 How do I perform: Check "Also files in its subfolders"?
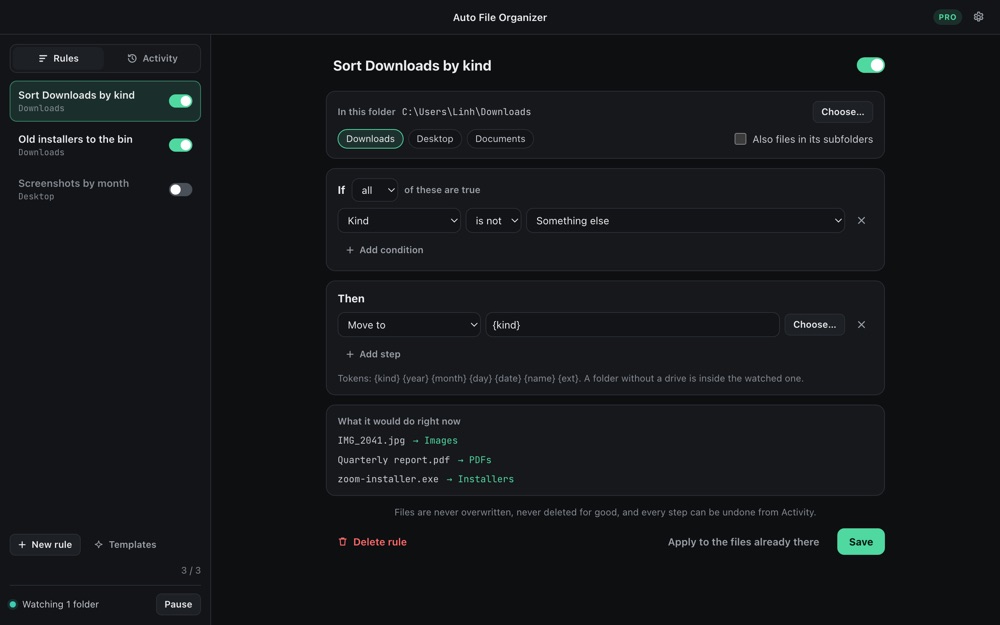pos(740,139)
